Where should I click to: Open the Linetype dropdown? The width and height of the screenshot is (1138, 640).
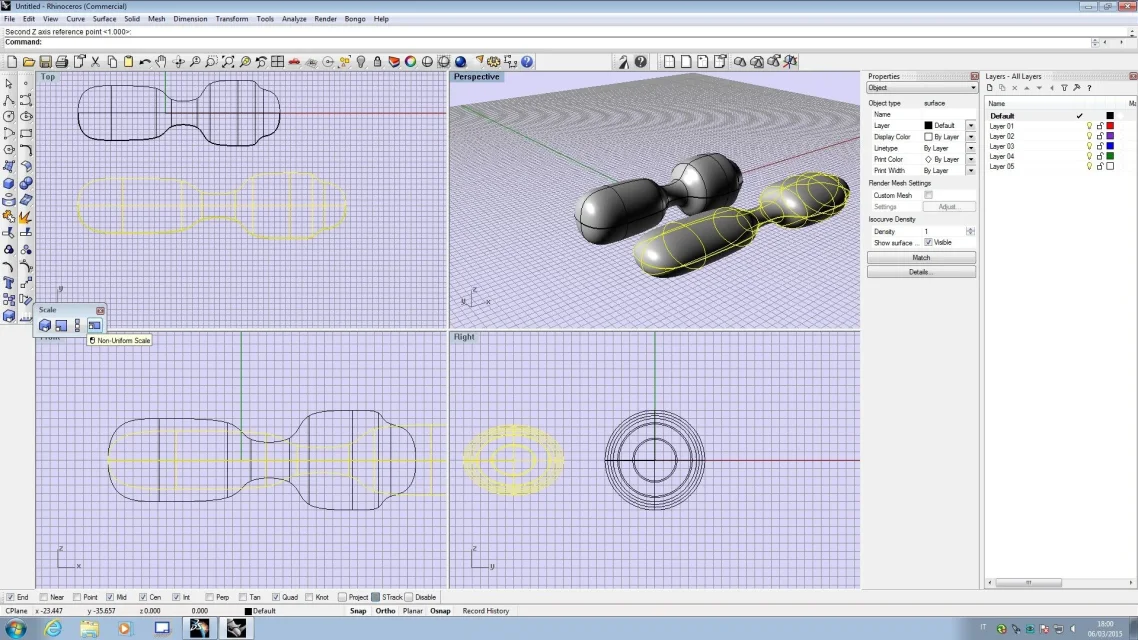[970, 148]
